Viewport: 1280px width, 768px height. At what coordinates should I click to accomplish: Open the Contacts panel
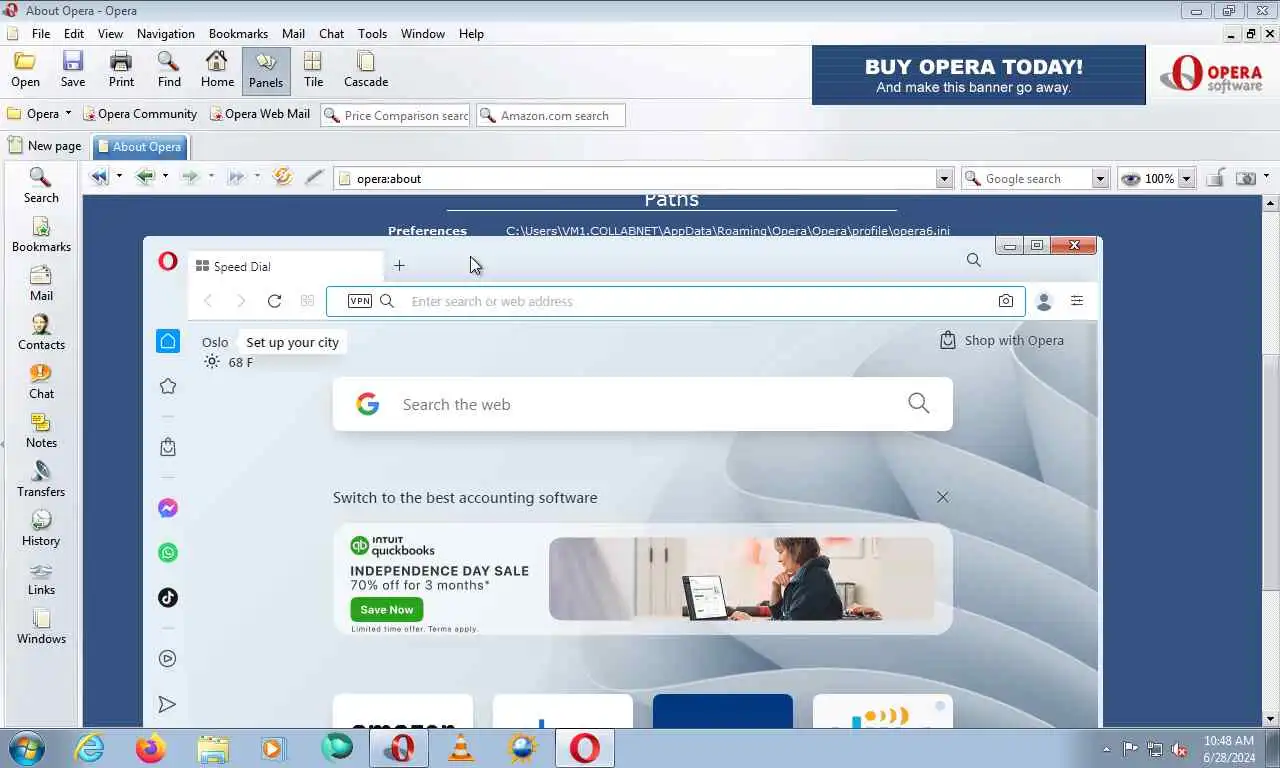[x=41, y=333]
